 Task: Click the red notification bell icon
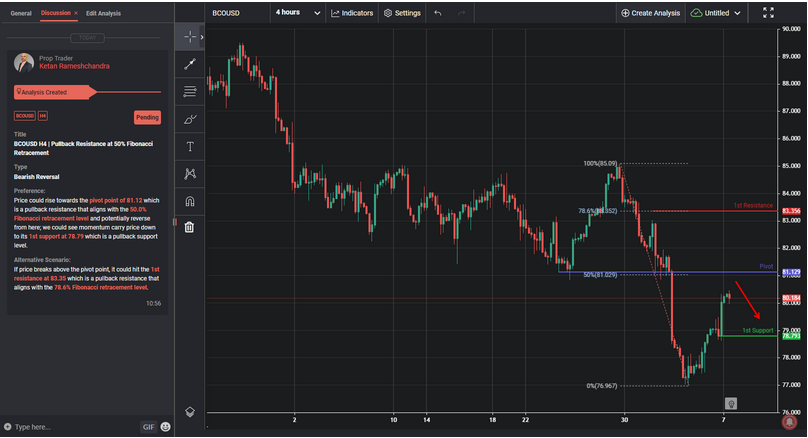coord(788,421)
